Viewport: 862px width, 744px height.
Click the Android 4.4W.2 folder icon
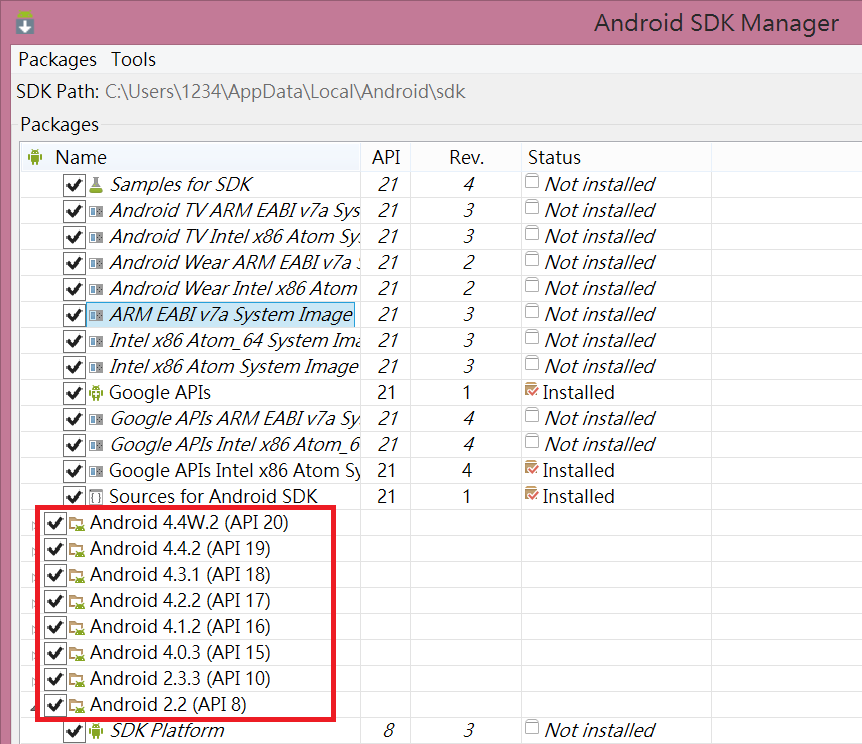(77, 524)
